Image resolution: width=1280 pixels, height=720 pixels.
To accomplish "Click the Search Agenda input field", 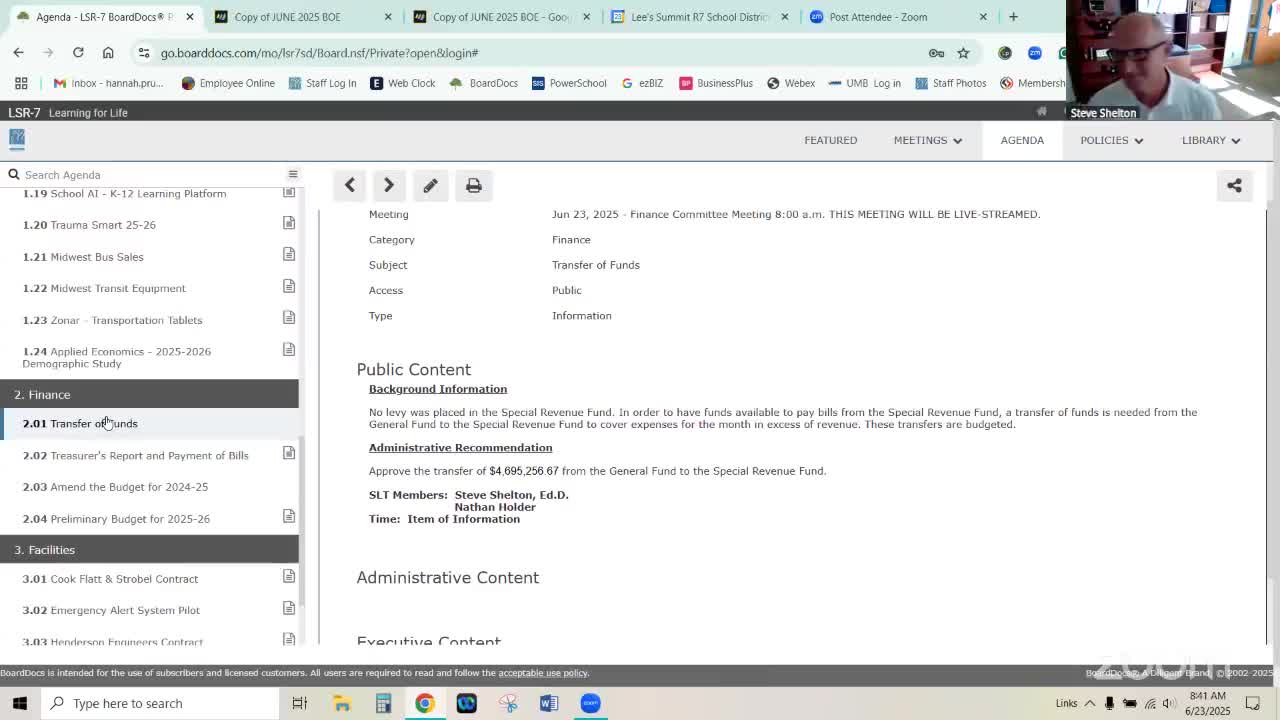I will pyautogui.click(x=150, y=174).
